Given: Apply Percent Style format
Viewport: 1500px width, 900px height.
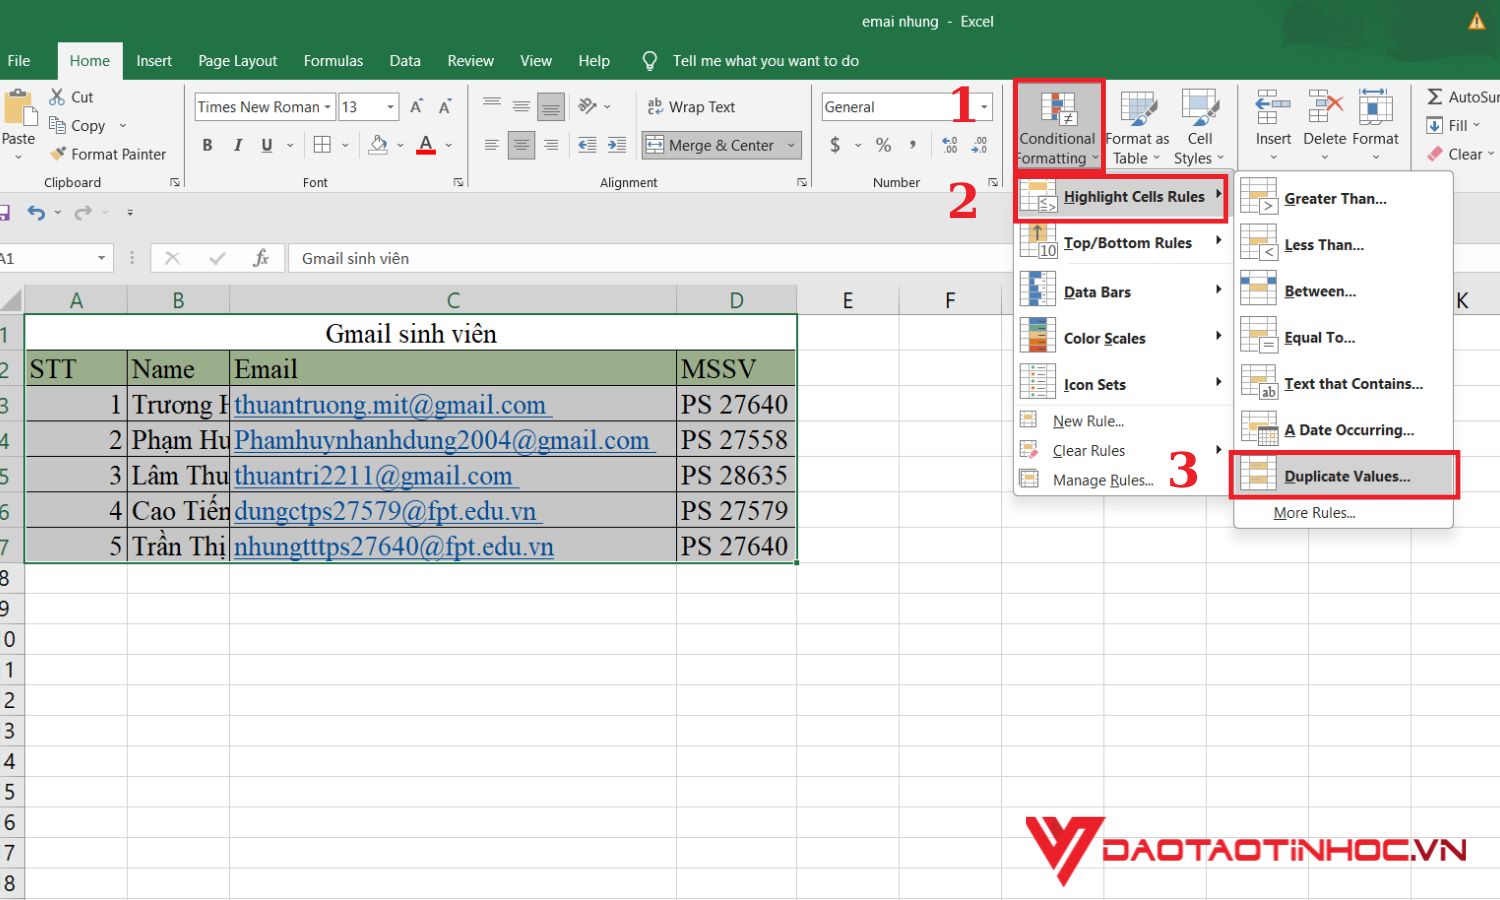Looking at the screenshot, I should (x=883, y=145).
